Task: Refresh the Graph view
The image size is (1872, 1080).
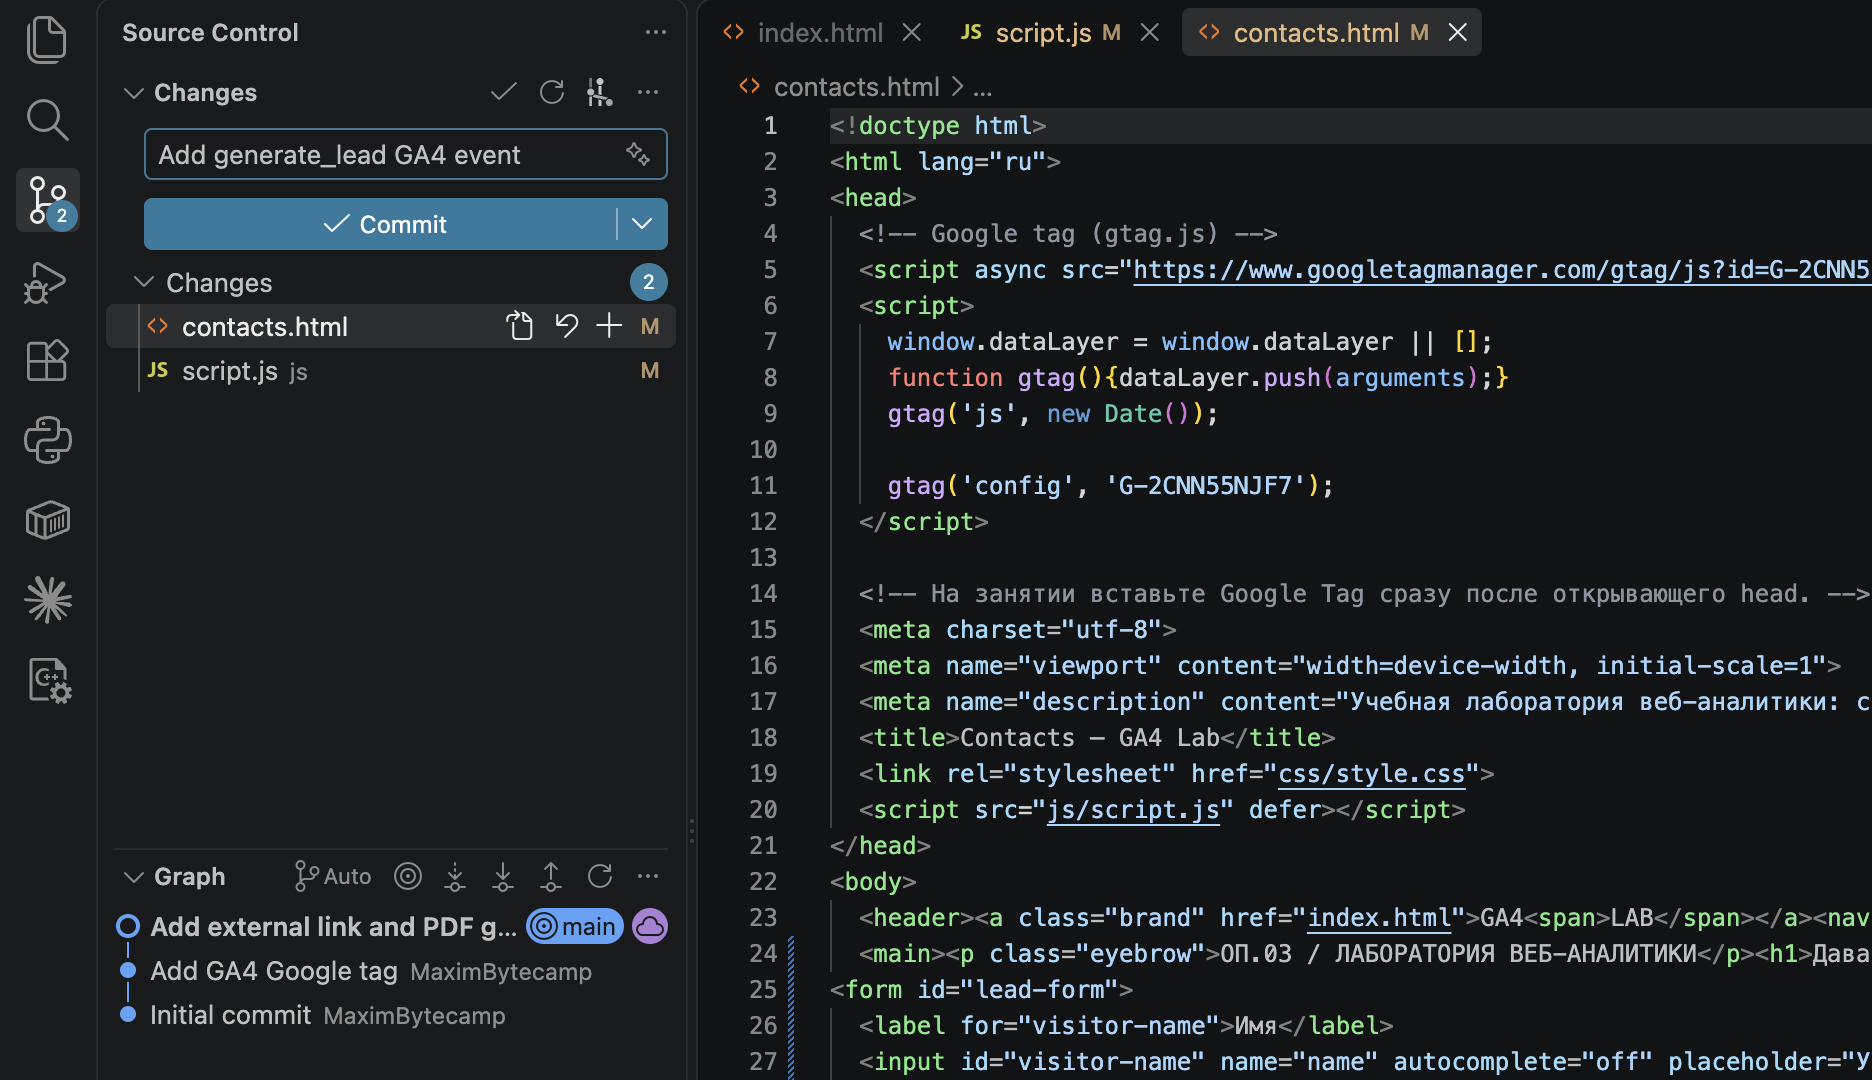Action: pos(600,876)
